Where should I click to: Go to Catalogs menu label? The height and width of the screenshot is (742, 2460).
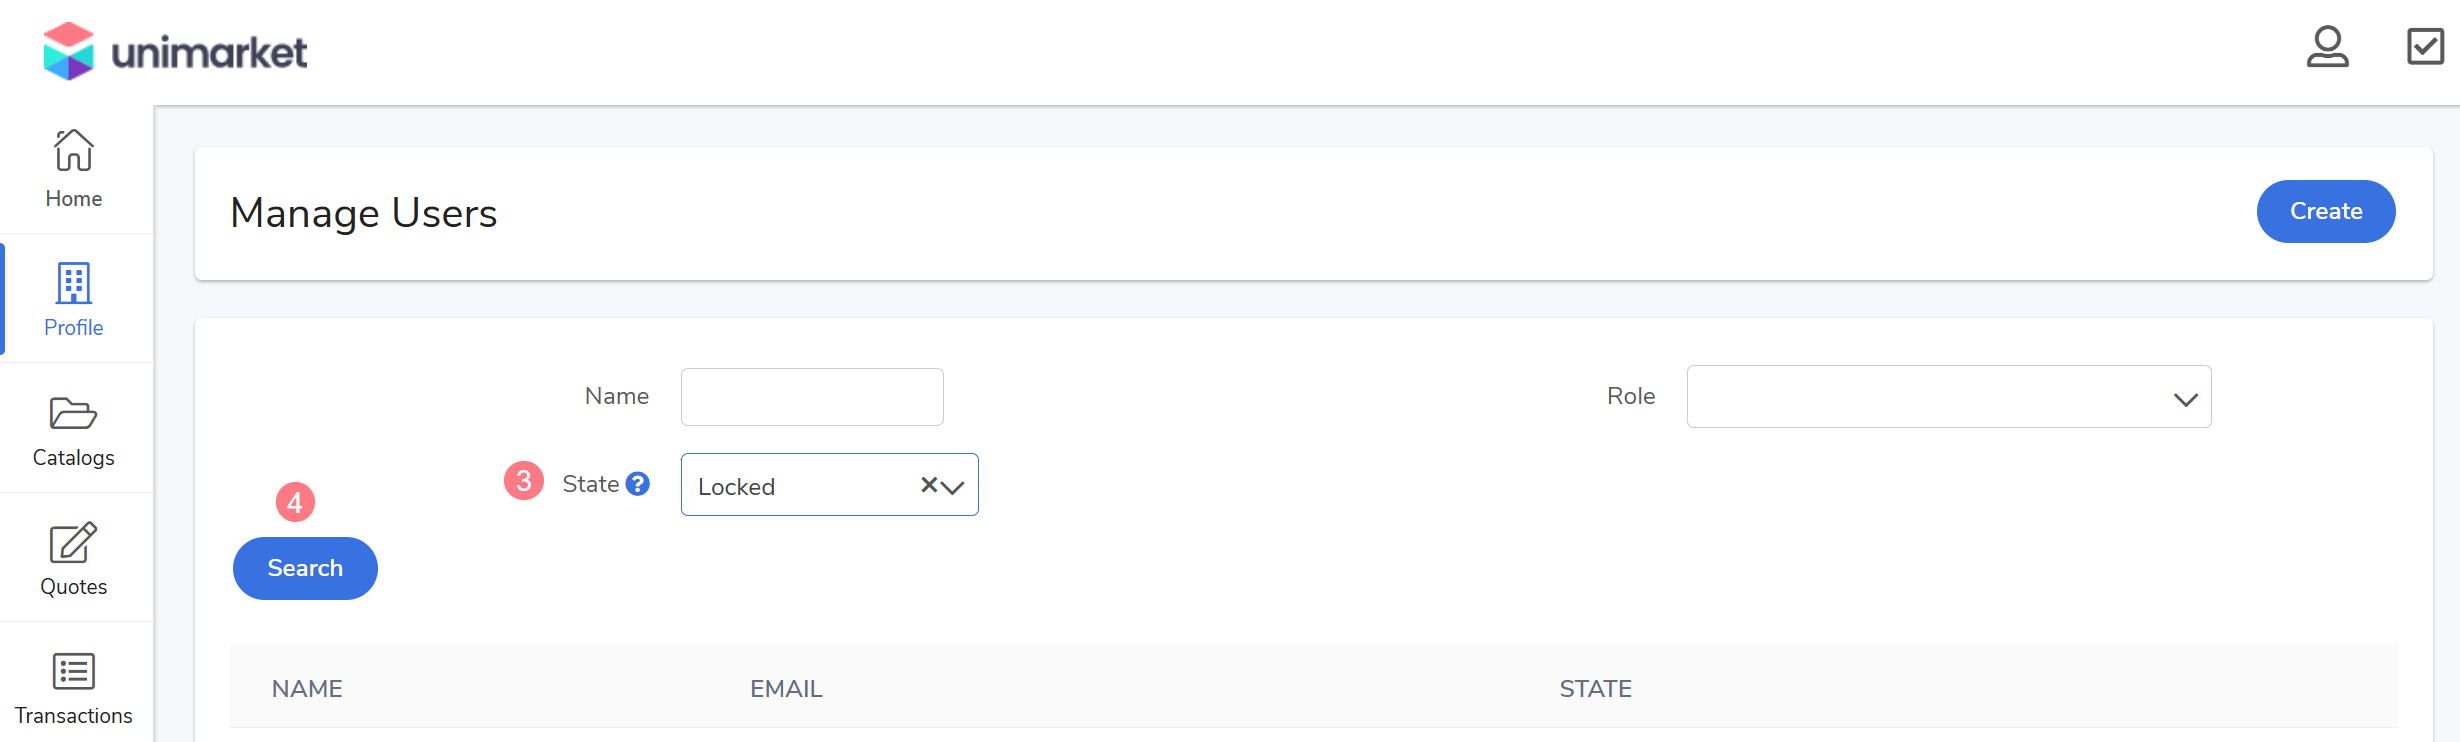(73, 458)
